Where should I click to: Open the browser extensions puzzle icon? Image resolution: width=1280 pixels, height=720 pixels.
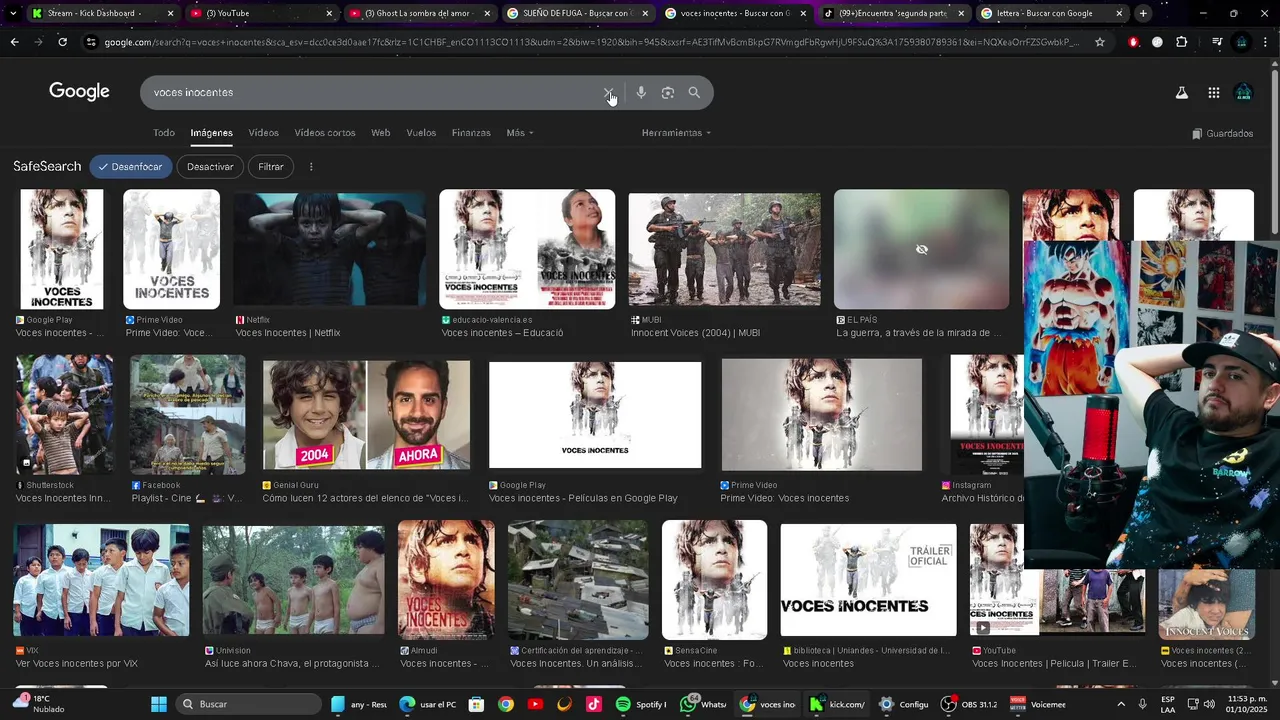(1182, 42)
